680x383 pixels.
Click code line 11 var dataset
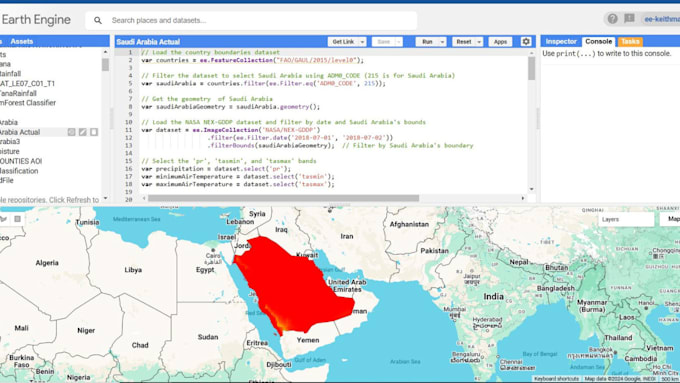click(x=230, y=130)
